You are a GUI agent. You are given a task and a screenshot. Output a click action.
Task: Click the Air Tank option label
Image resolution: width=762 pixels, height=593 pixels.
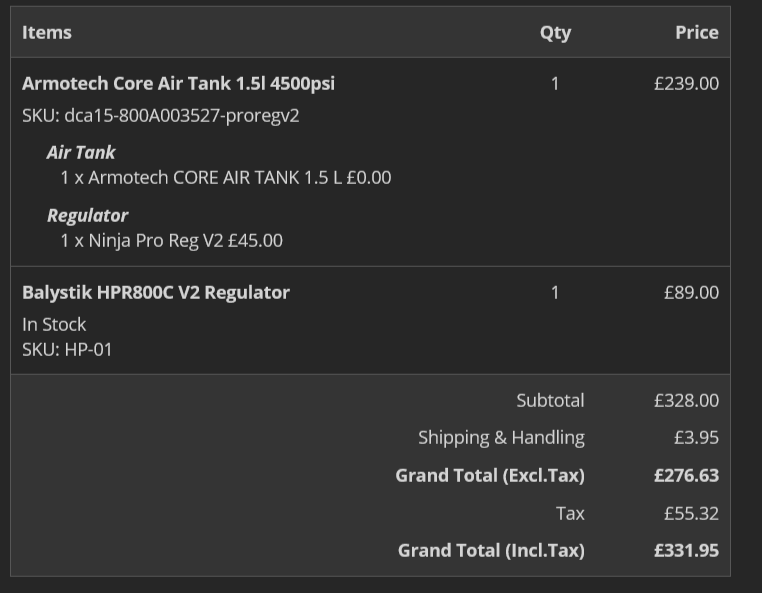(81, 152)
